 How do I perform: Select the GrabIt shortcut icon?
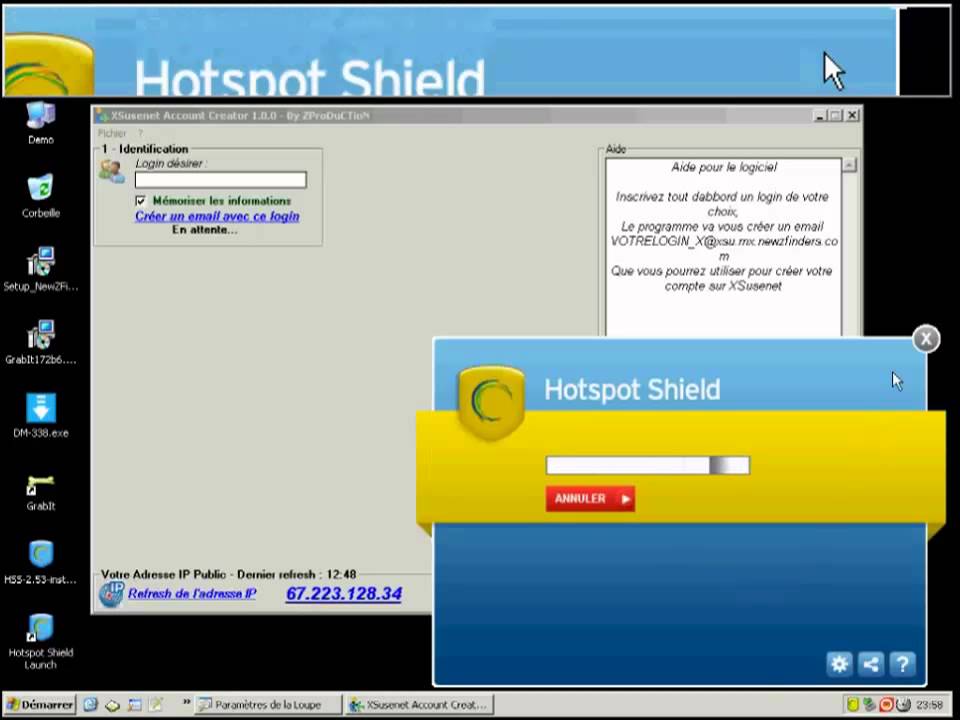(x=40, y=484)
